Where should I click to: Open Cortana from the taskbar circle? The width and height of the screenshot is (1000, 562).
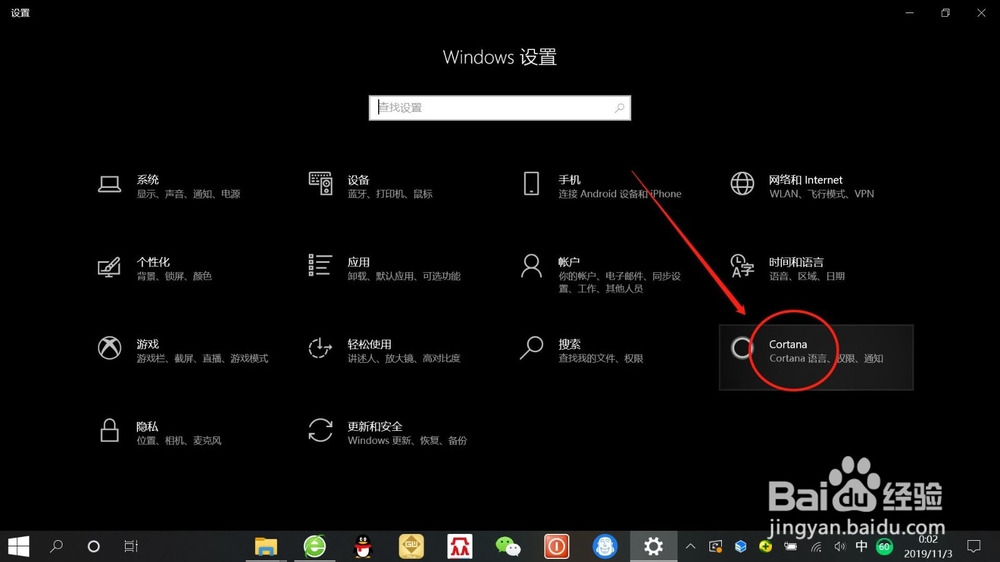click(x=93, y=547)
